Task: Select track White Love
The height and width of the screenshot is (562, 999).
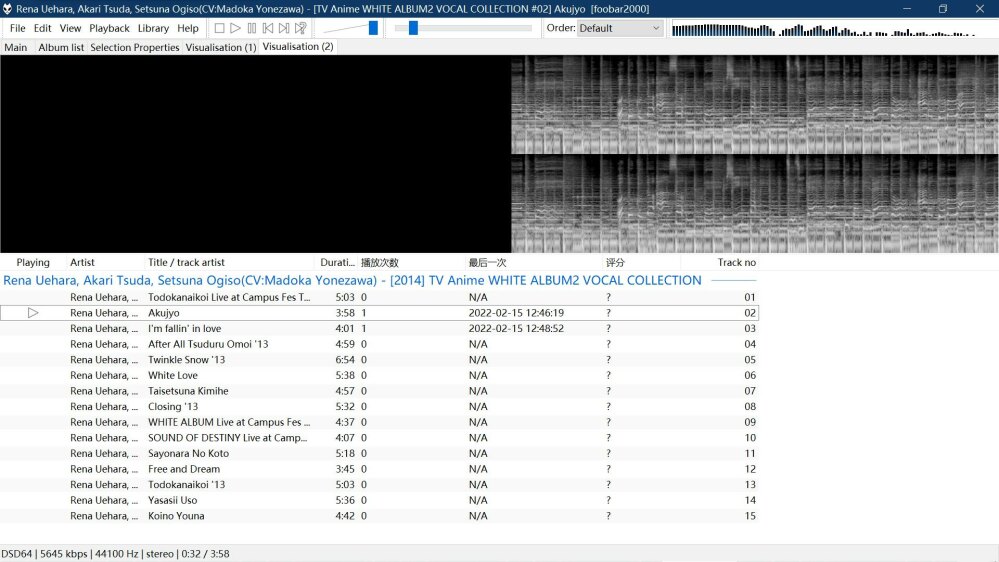Action: [x=379, y=375]
